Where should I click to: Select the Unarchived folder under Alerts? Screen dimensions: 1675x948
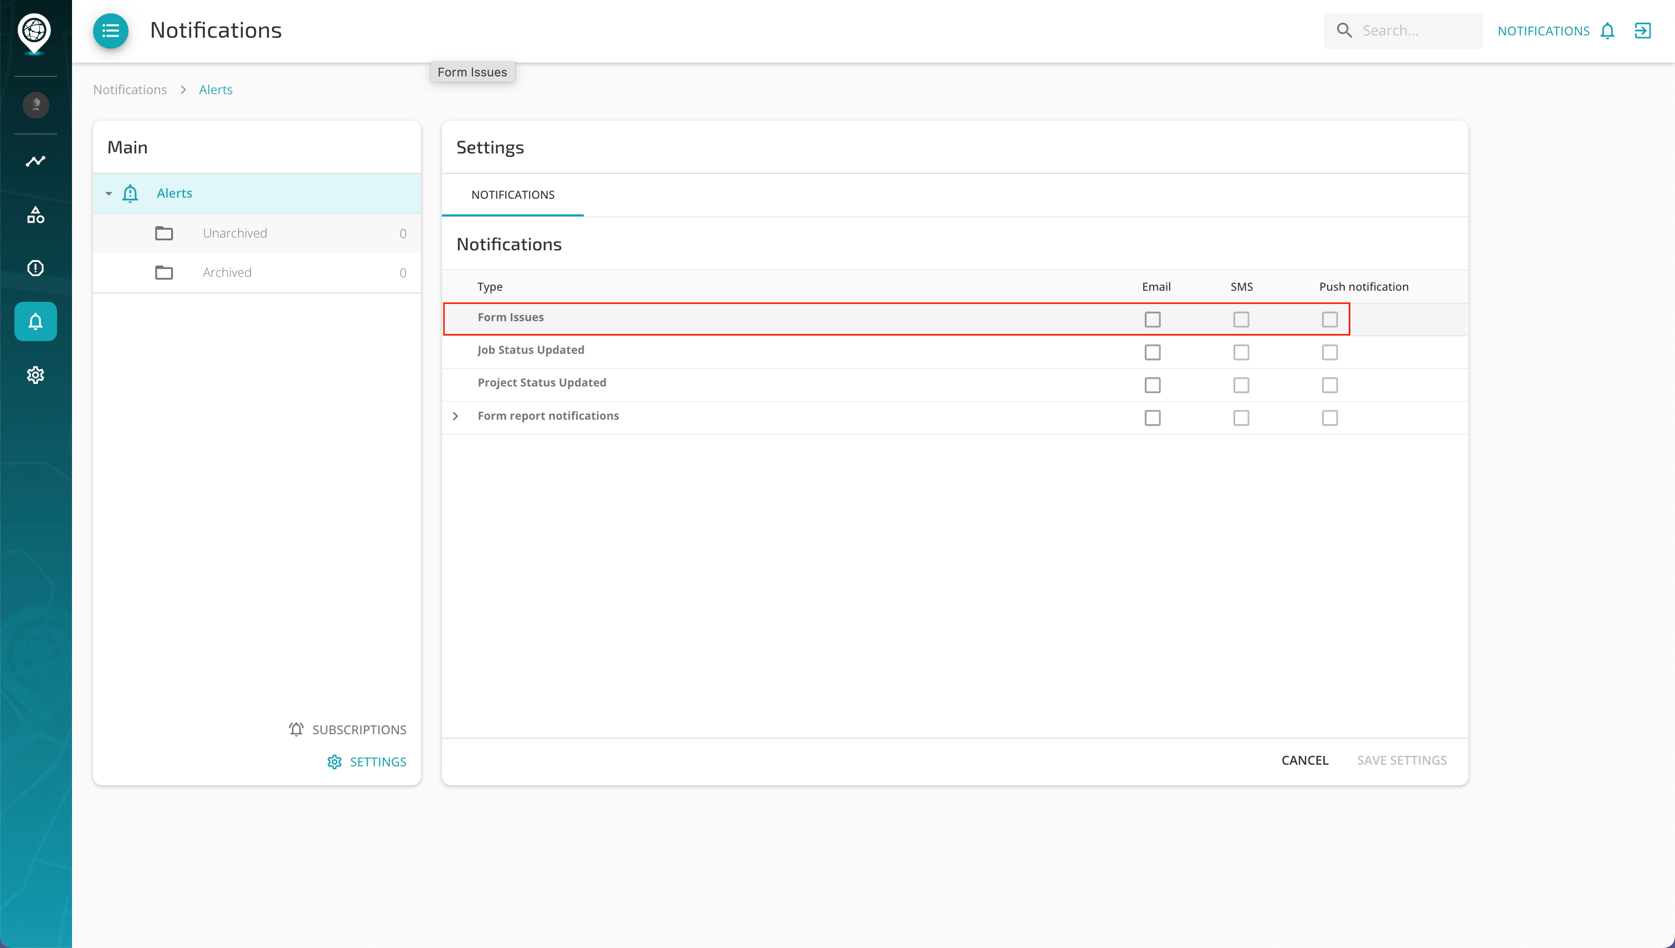tap(235, 232)
